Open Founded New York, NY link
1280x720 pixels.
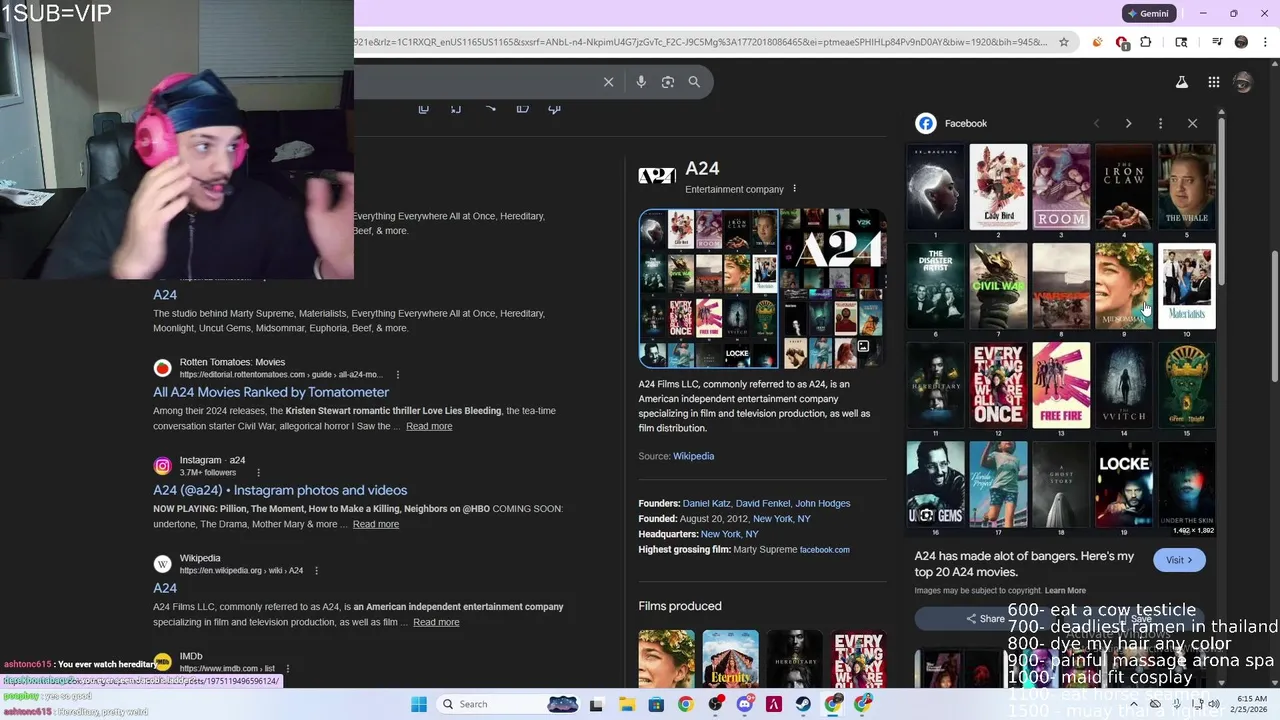pos(782,519)
